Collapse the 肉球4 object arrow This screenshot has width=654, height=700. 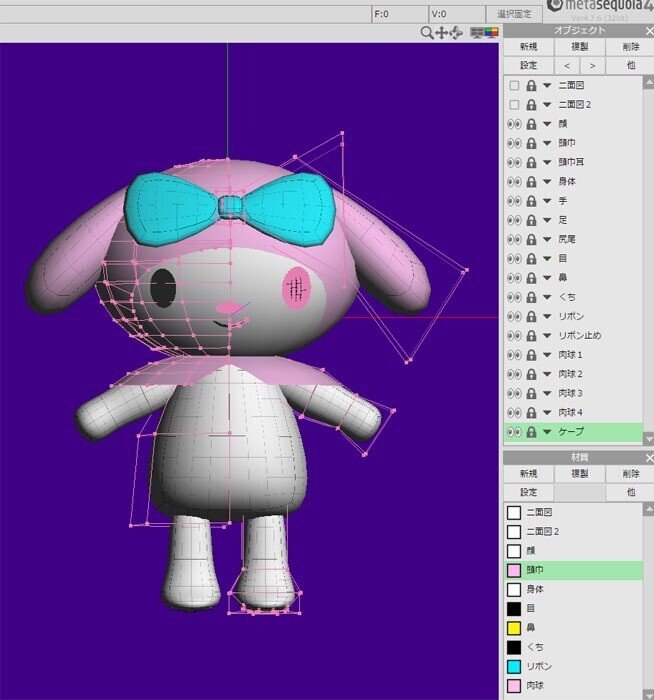coord(547,412)
